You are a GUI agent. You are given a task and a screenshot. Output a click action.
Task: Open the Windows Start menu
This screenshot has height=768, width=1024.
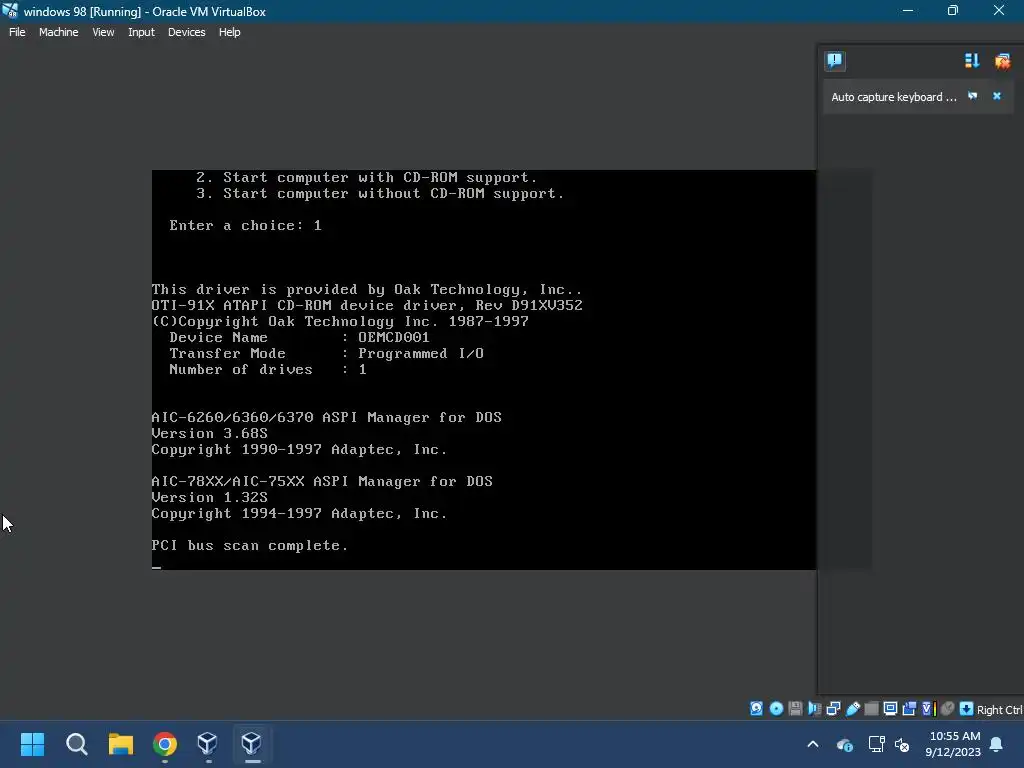(x=33, y=743)
